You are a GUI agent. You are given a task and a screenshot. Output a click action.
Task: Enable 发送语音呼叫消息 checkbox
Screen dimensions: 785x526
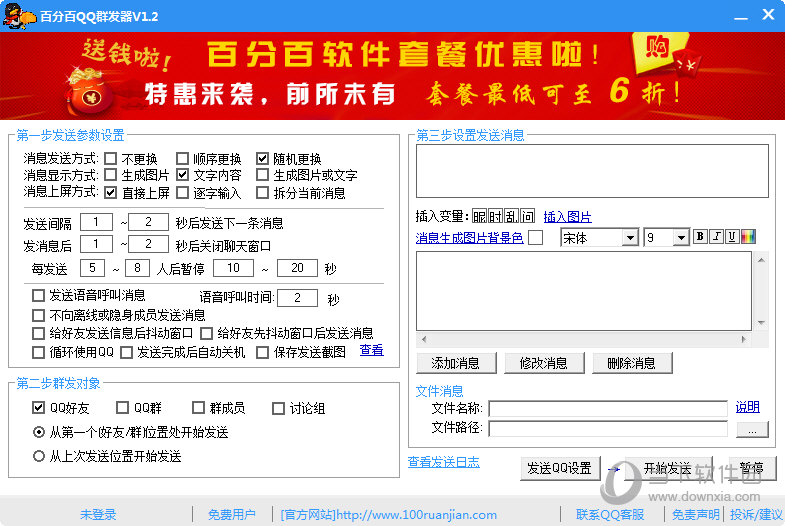pyautogui.click(x=38, y=295)
